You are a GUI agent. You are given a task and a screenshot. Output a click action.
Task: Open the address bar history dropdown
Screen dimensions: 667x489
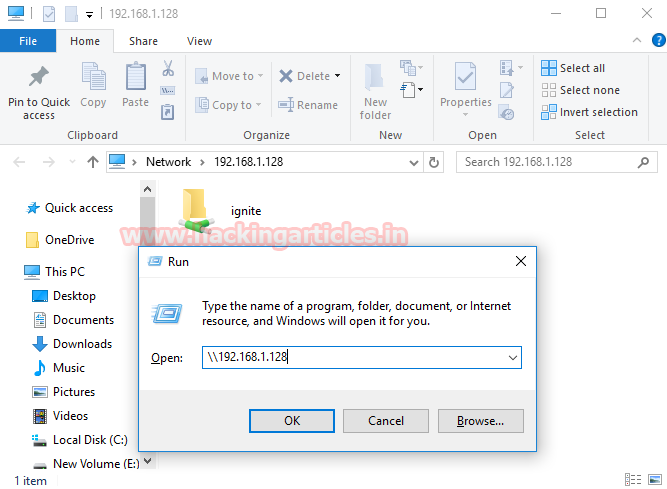(x=413, y=162)
